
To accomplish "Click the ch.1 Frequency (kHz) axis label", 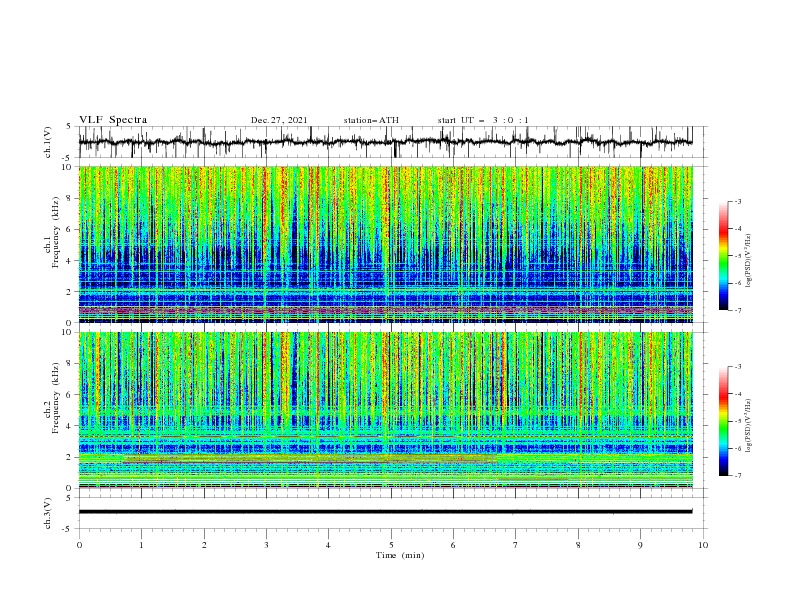I will pyautogui.click(x=52, y=233).
